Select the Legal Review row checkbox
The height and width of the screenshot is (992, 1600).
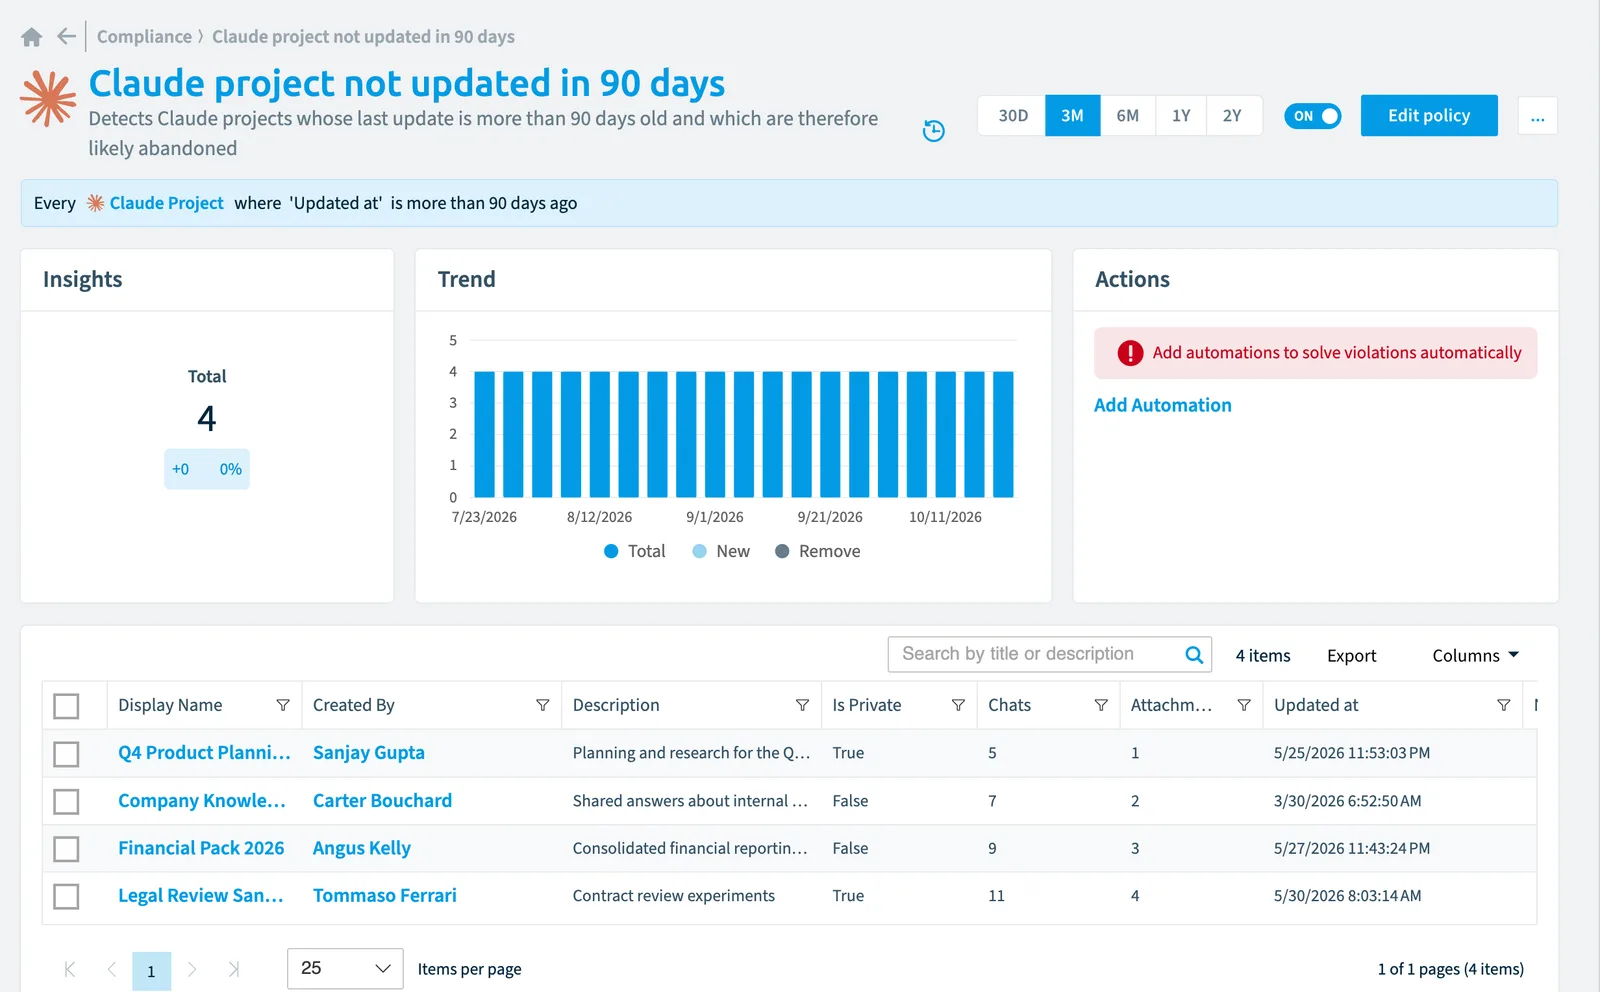(x=66, y=897)
